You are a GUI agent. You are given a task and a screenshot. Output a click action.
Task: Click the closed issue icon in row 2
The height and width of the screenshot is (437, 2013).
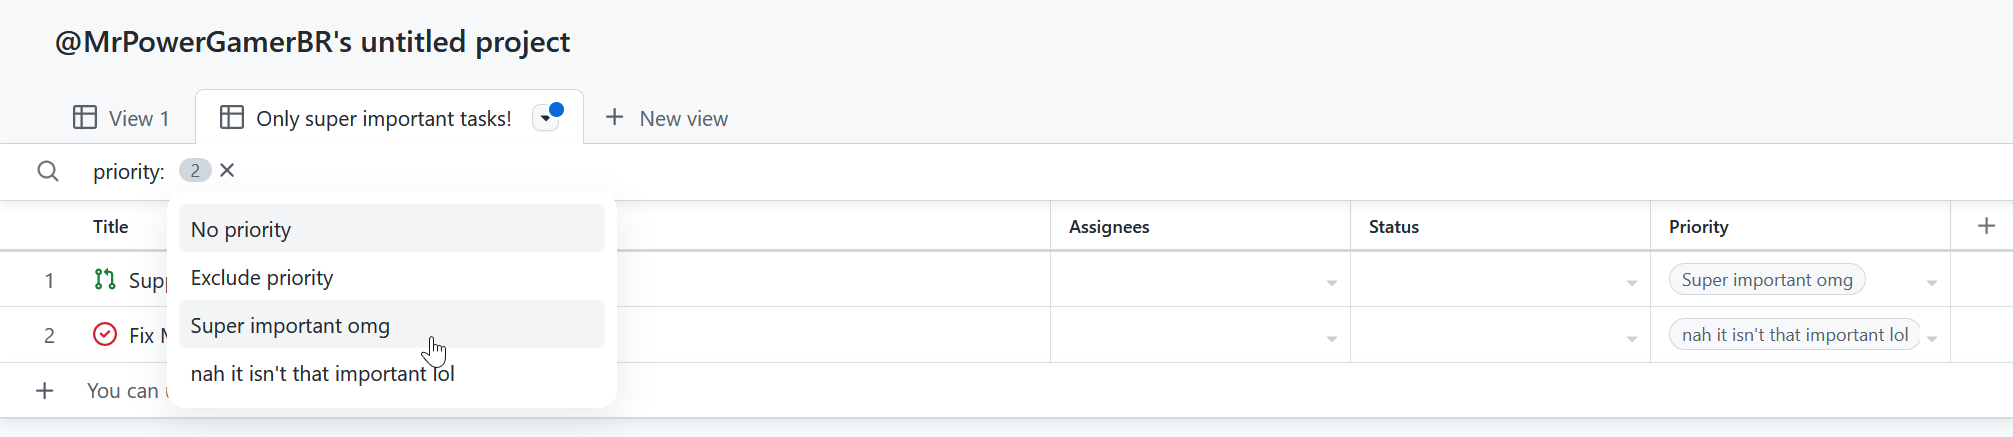105,334
